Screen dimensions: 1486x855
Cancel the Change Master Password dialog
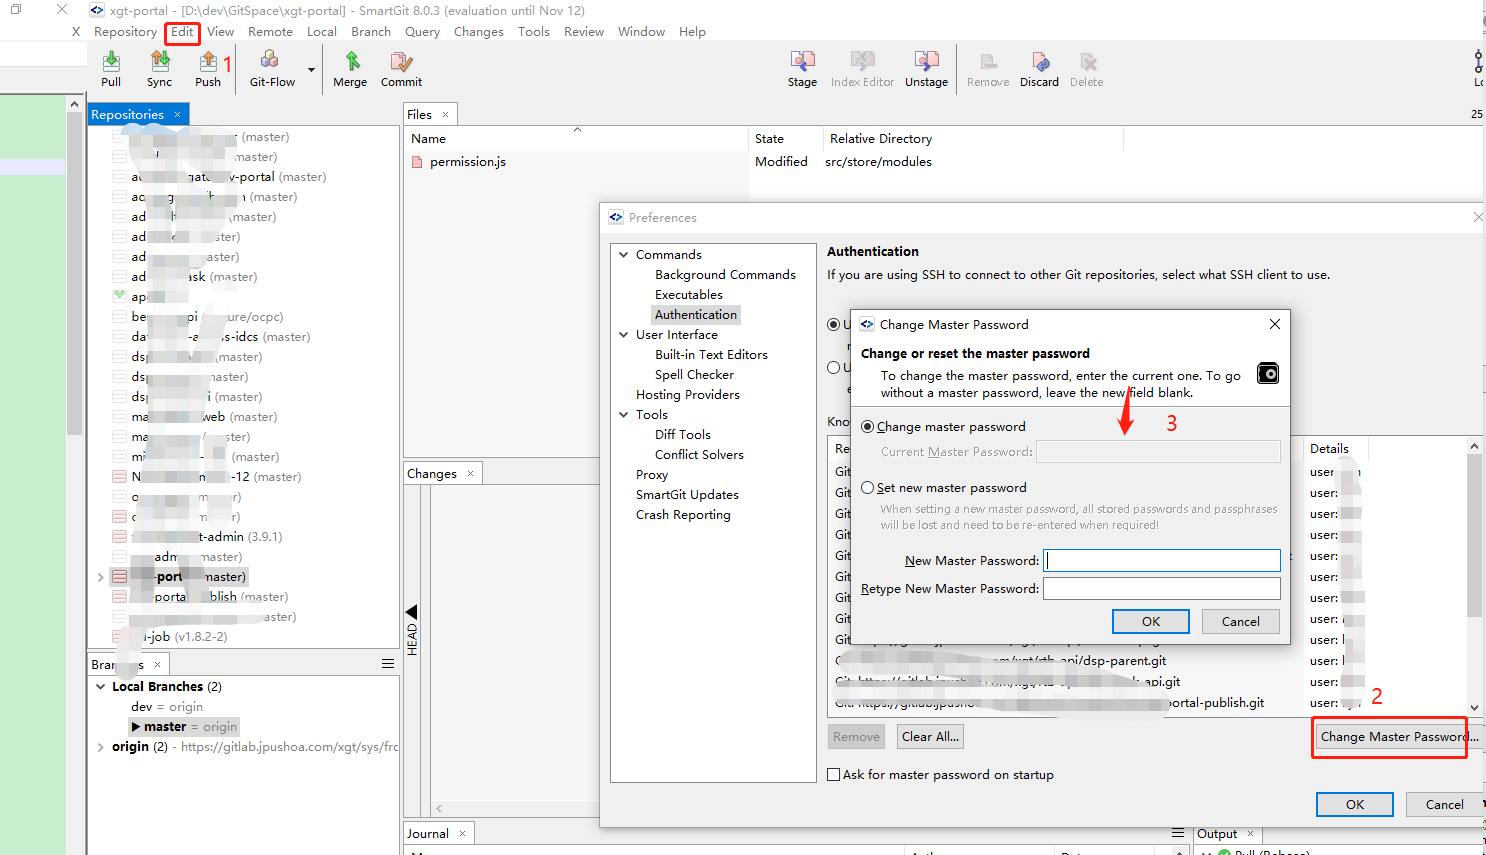pyautogui.click(x=1241, y=621)
